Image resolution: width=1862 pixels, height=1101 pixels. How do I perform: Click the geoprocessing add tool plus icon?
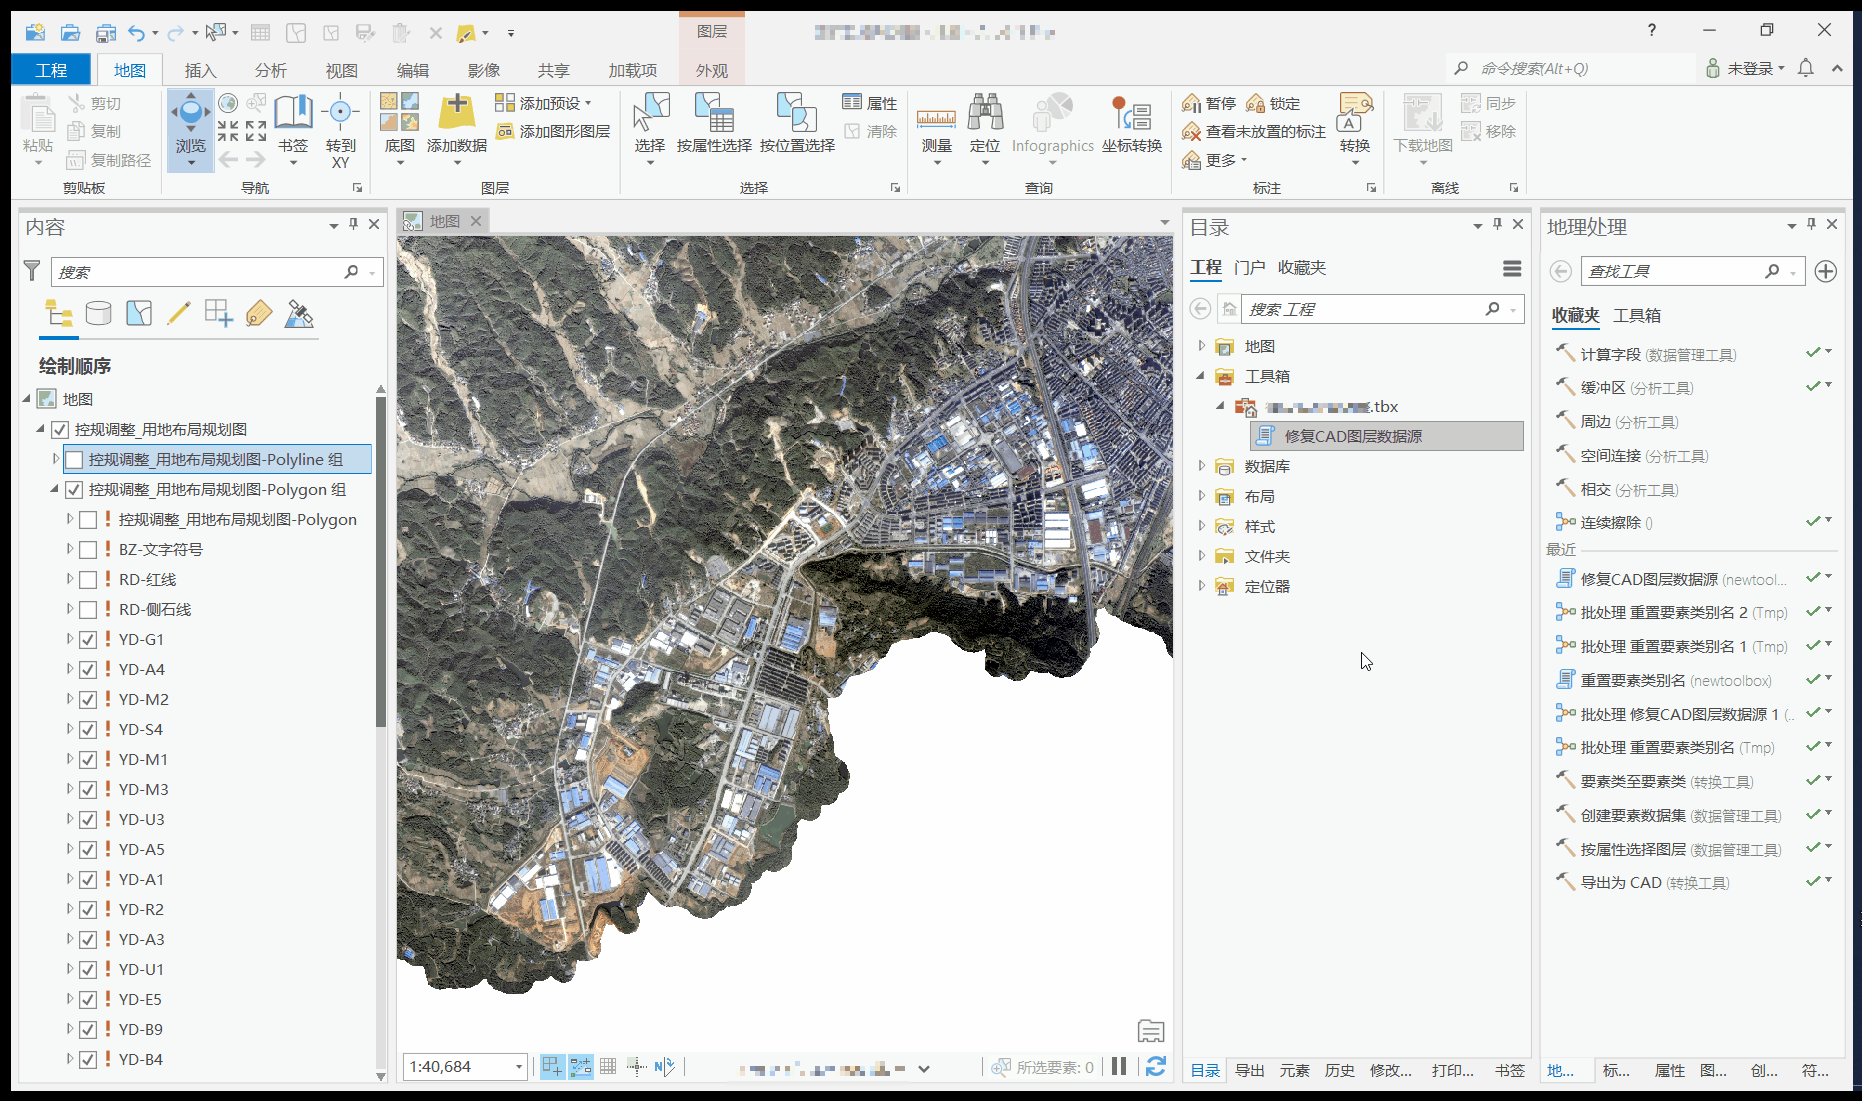tap(1826, 271)
